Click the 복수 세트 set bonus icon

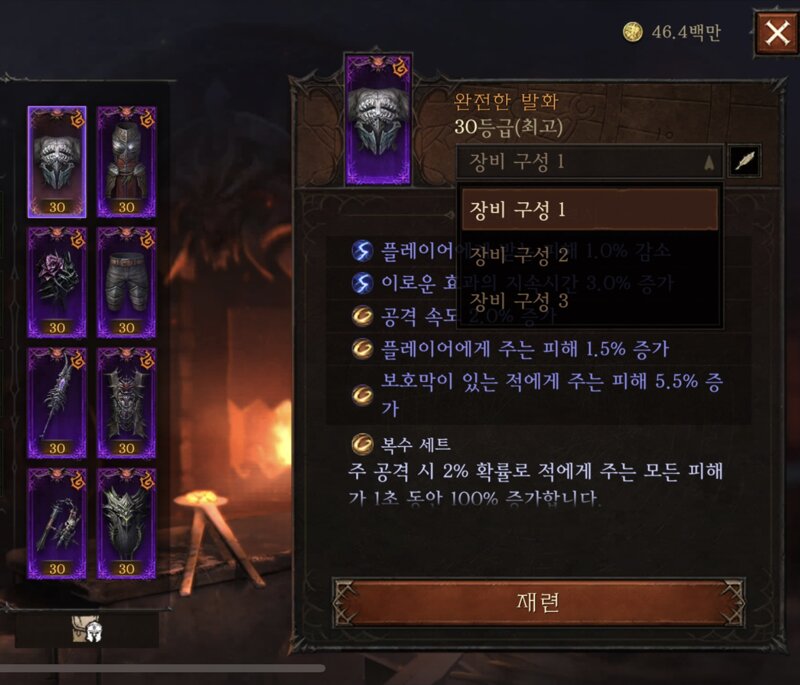point(362,444)
